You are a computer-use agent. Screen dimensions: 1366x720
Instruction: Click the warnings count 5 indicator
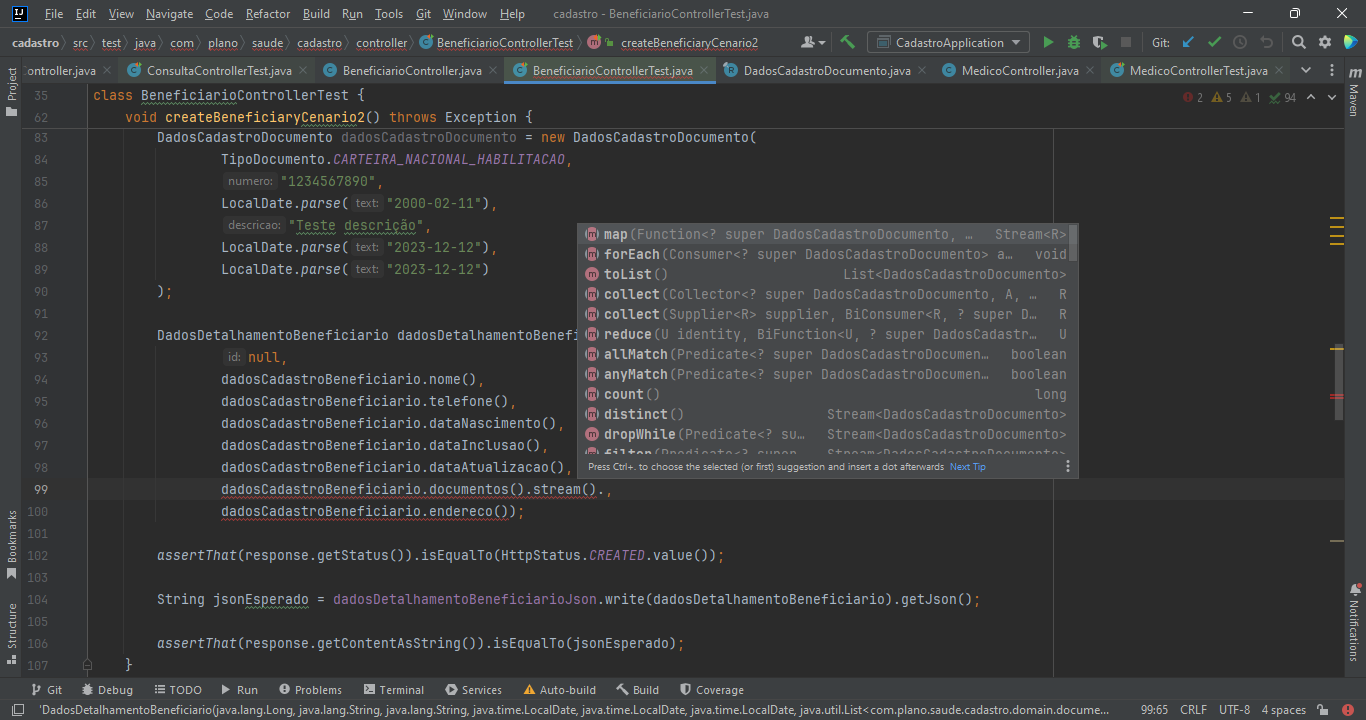1222,97
